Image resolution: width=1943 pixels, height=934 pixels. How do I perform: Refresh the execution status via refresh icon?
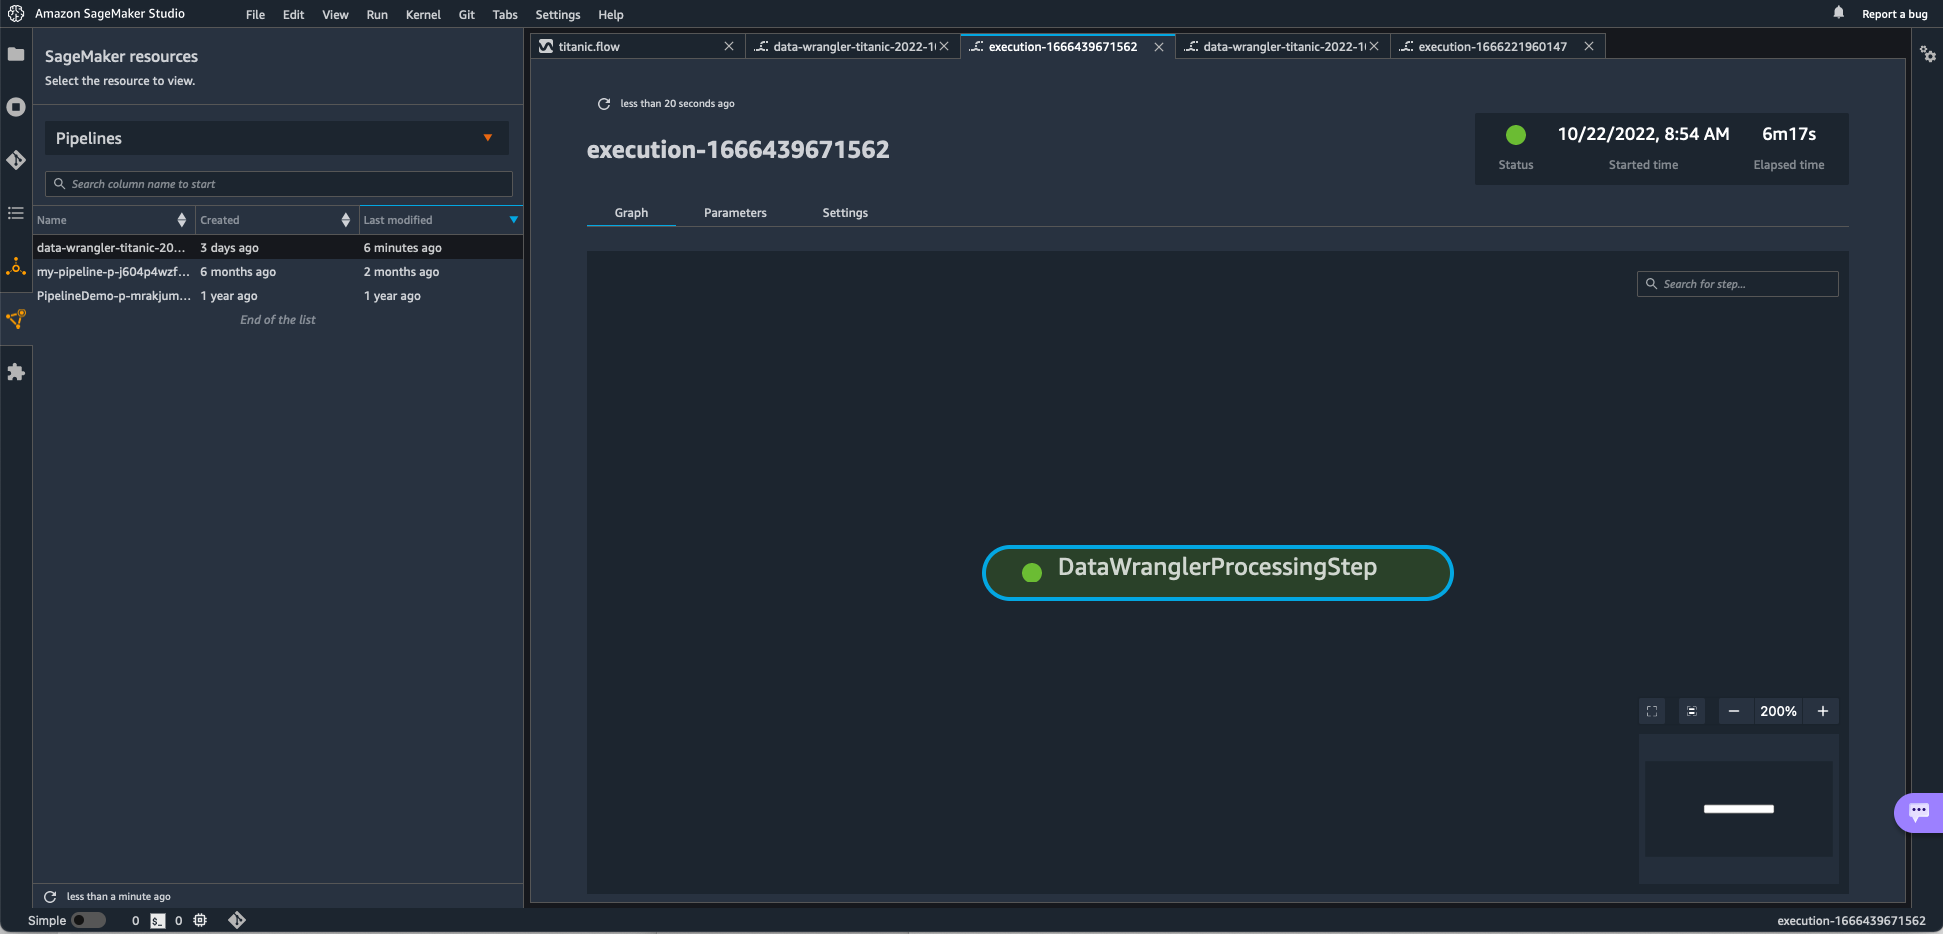[604, 104]
